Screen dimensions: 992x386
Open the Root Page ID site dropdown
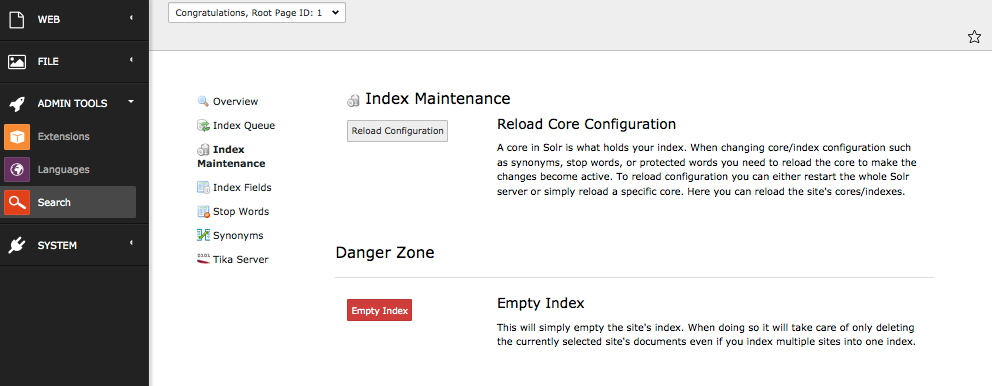[257, 12]
